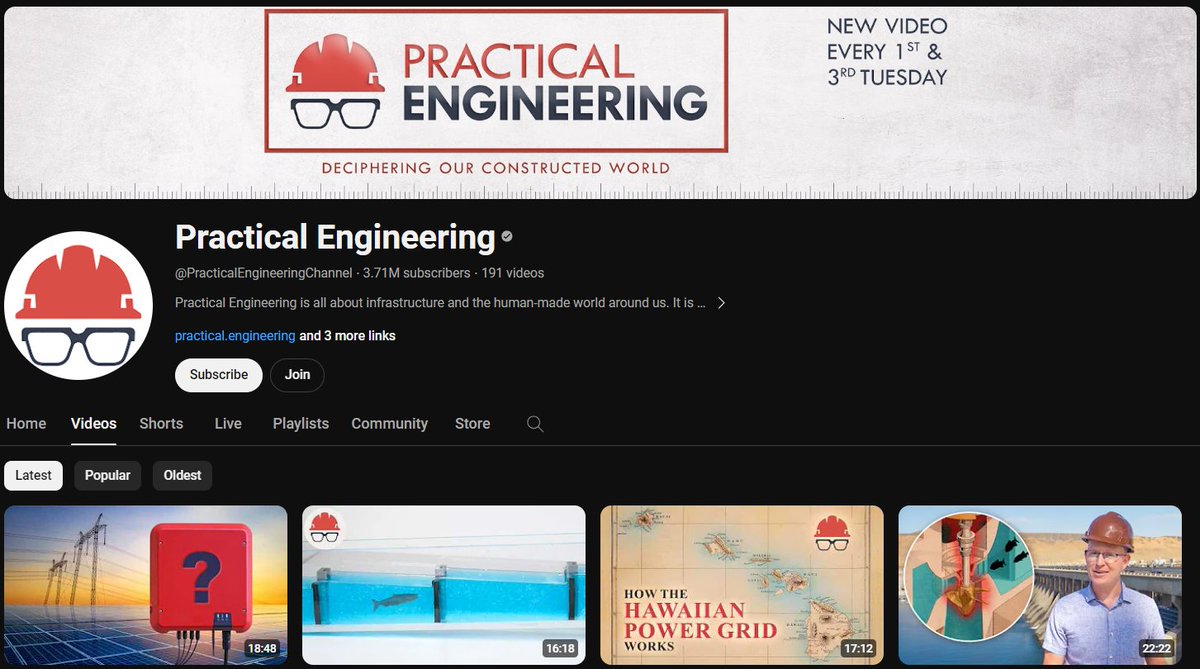The image size is (1200, 669).
Task: Open the Home tab
Action: click(26, 424)
